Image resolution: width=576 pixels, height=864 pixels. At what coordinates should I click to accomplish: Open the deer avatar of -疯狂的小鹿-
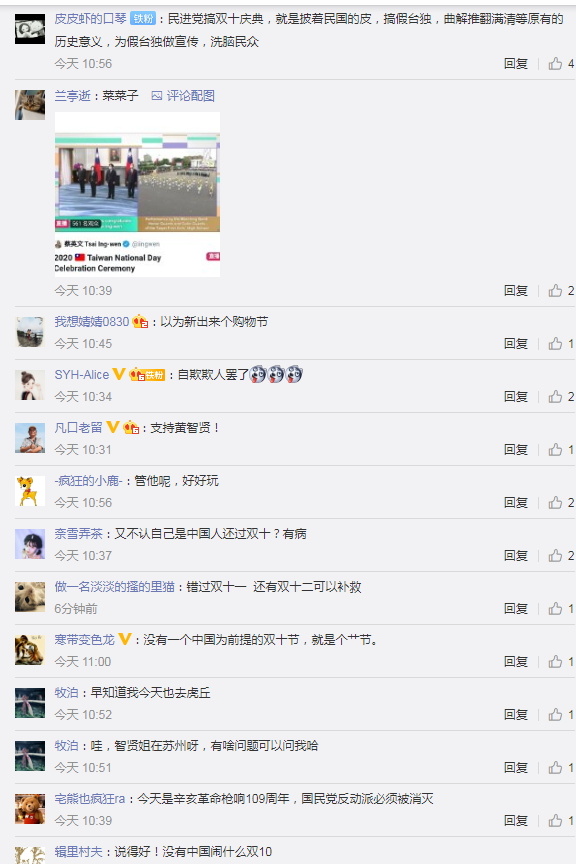click(30, 491)
